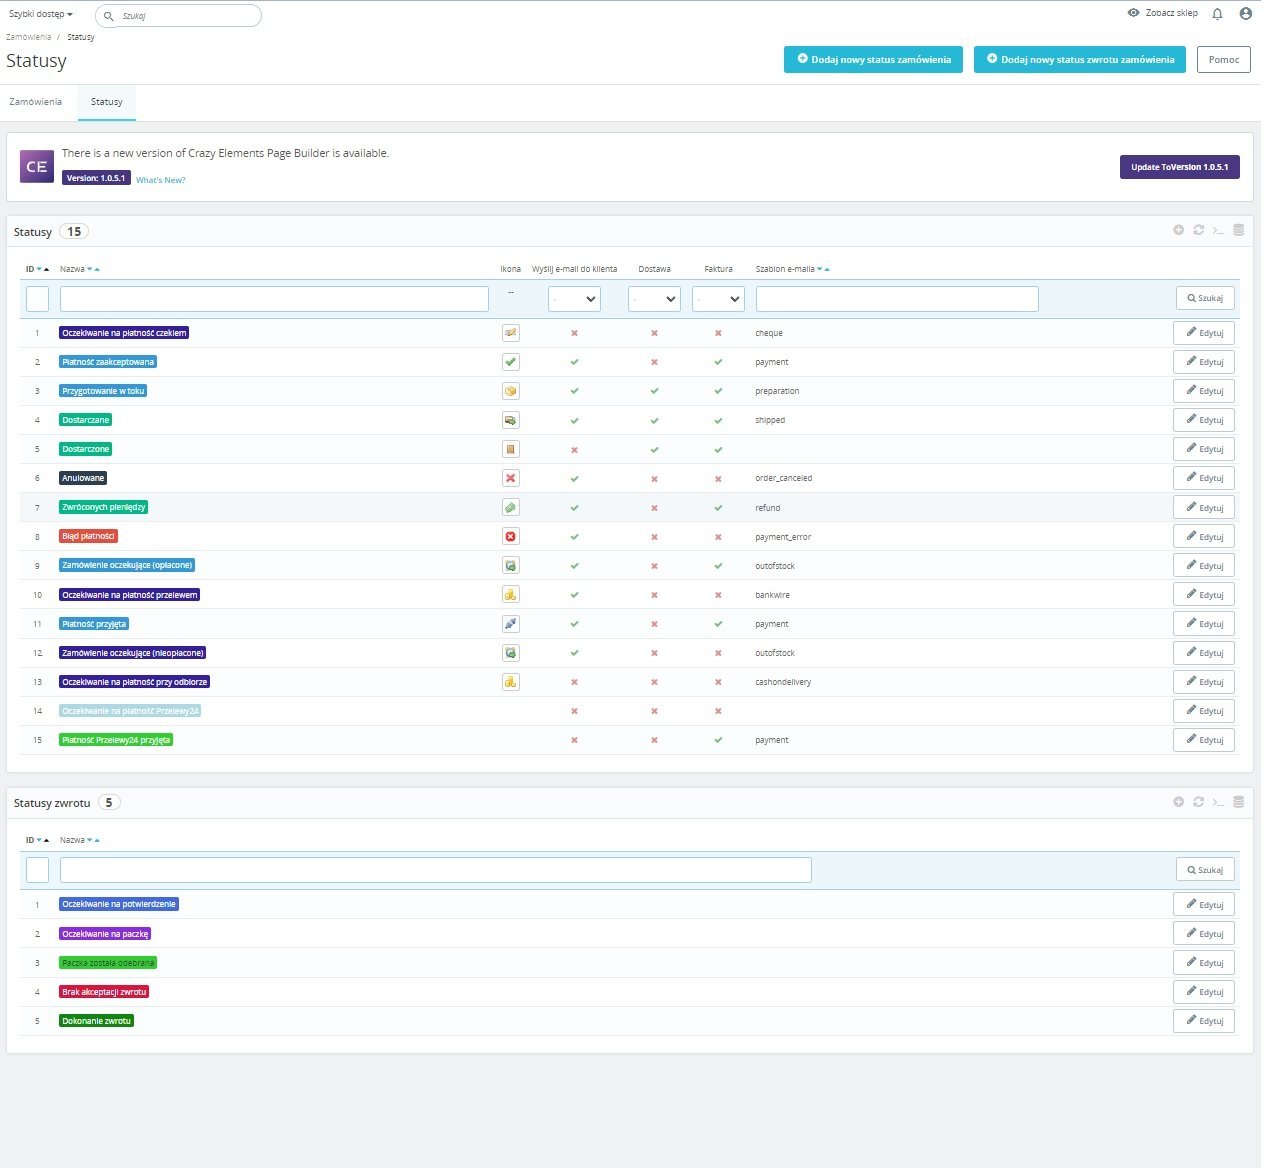The height and width of the screenshot is (1168, 1268).
Task: Open the Faktura filter dropdown
Action: click(718, 298)
